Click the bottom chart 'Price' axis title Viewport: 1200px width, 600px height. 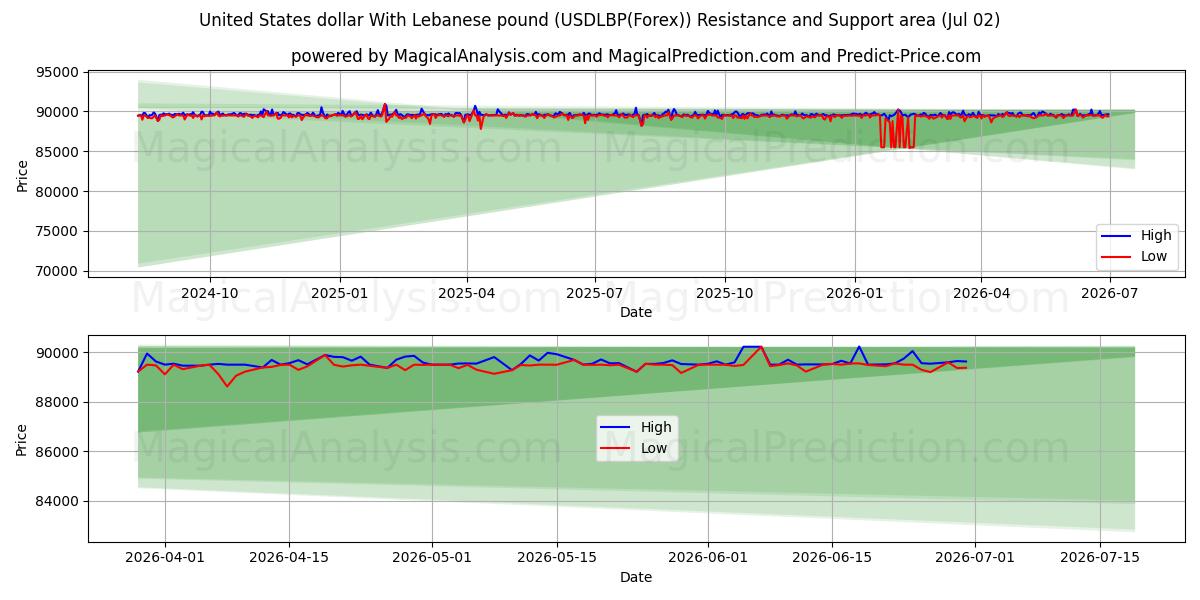tap(22, 440)
